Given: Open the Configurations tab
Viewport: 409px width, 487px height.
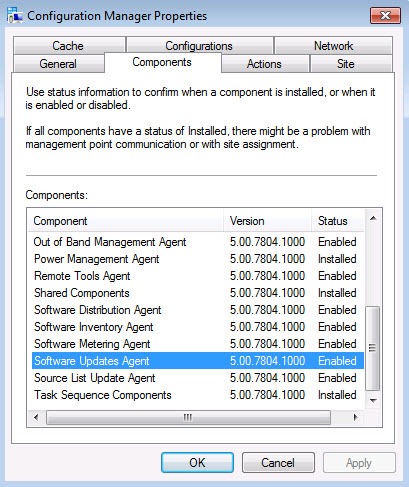Looking at the screenshot, I should tap(199, 46).
